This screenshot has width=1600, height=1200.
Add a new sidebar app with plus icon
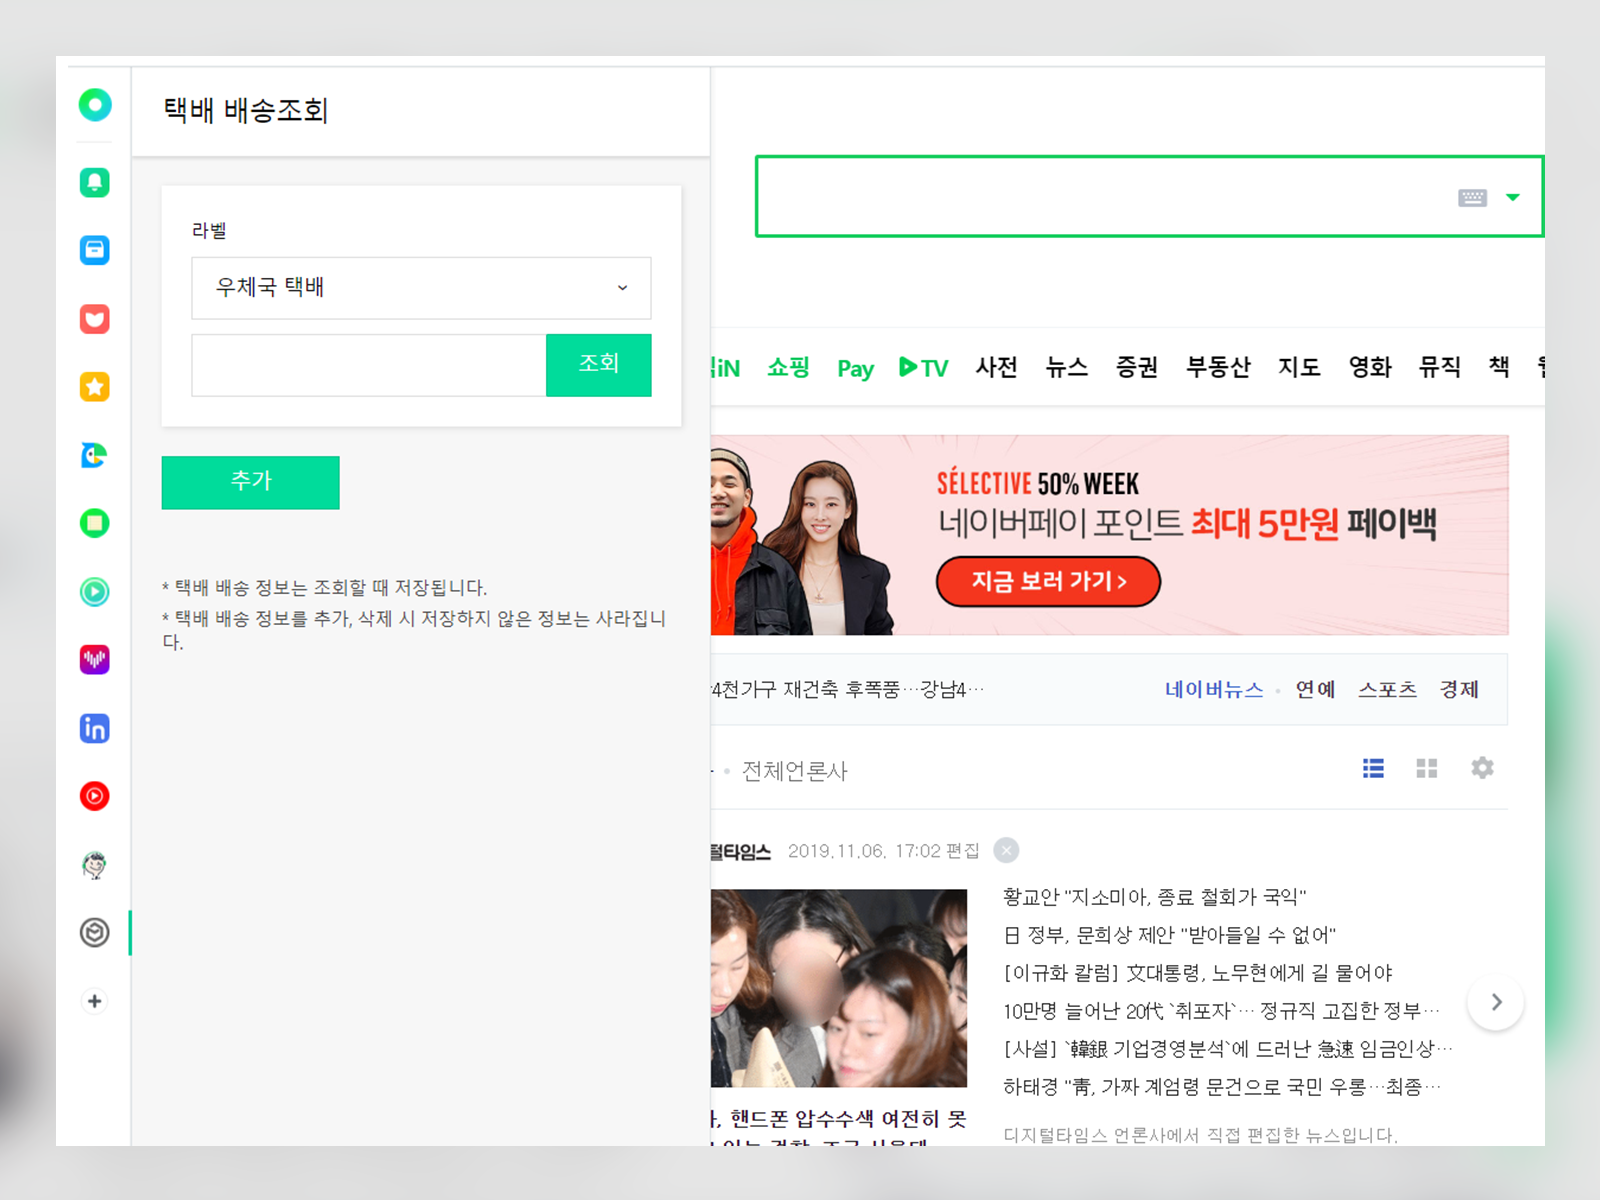[x=95, y=1001]
